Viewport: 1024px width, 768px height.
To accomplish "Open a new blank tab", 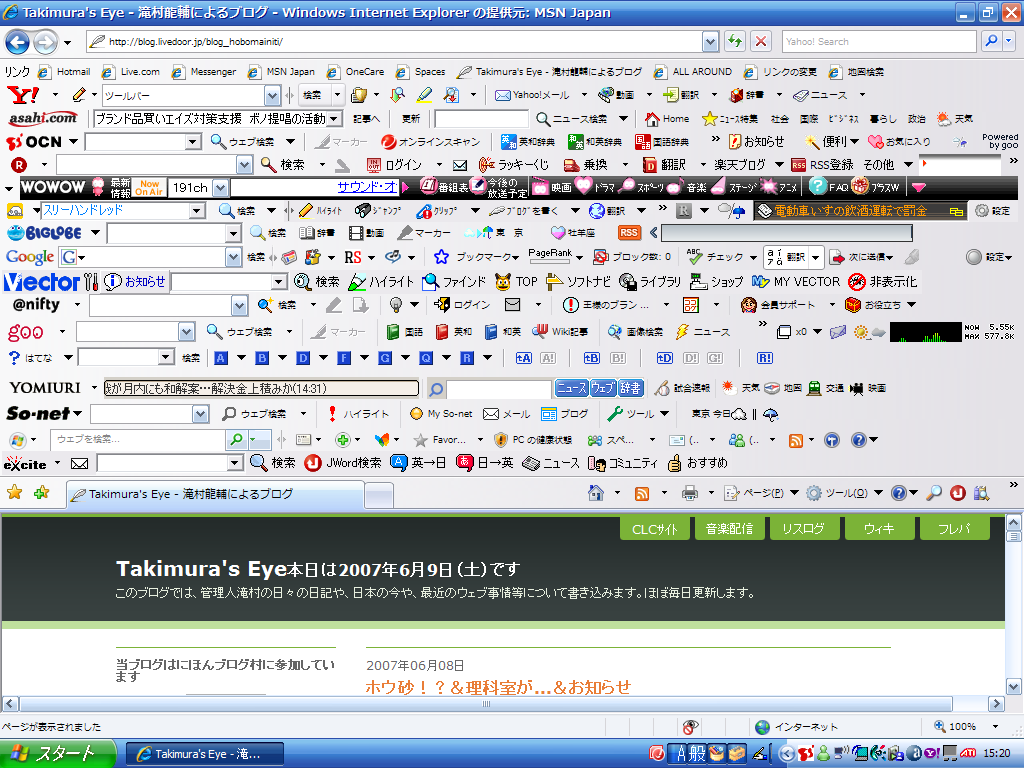I will [x=379, y=496].
